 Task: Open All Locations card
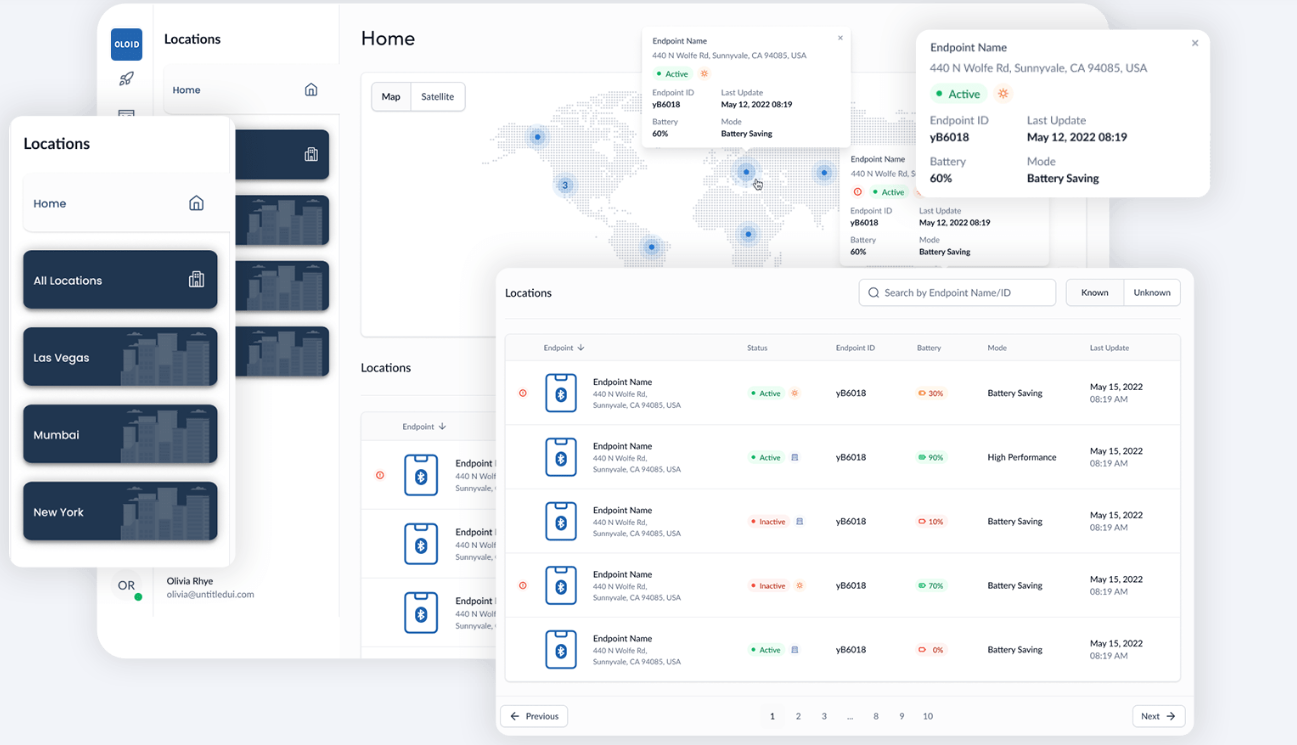[120, 280]
